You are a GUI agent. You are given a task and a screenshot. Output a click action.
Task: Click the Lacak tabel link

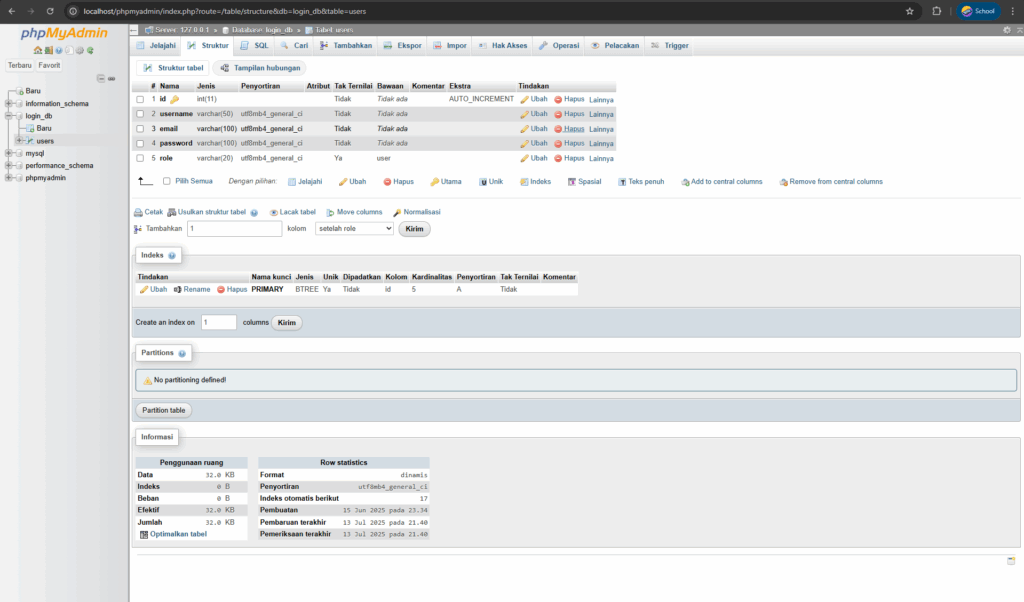[293, 212]
